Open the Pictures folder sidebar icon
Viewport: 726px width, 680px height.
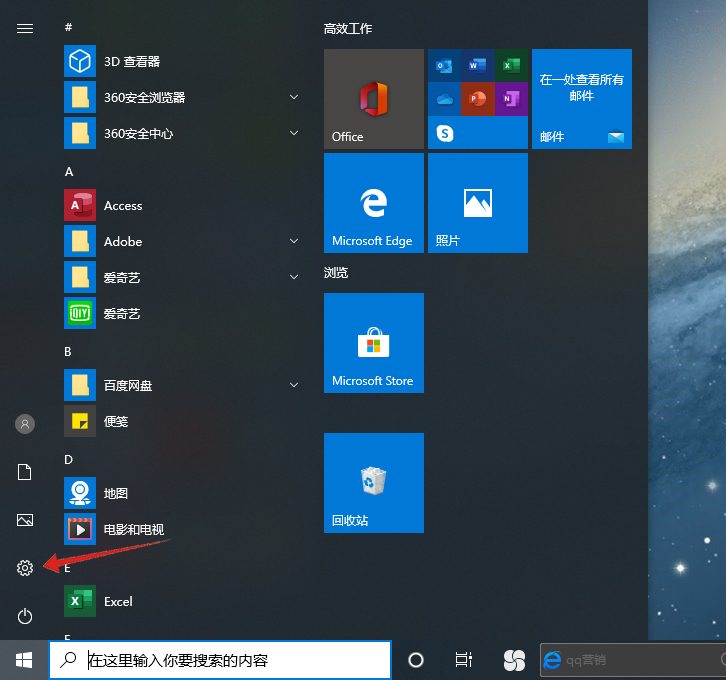[25, 520]
